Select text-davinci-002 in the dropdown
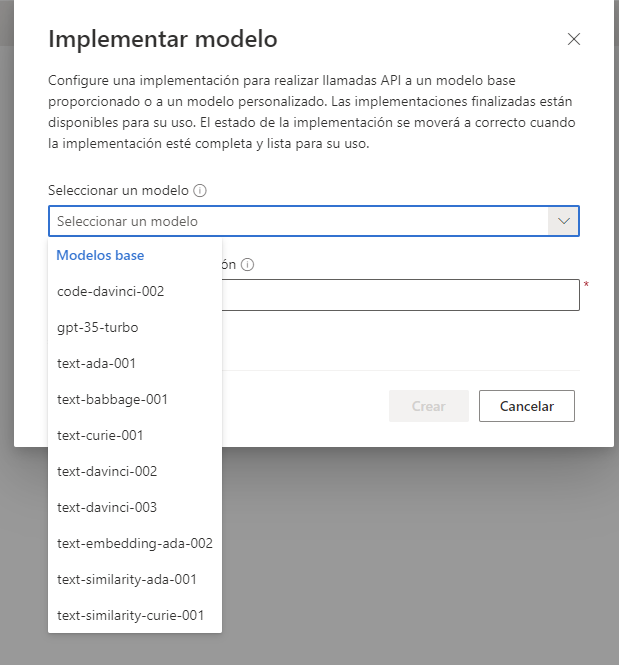The image size is (619, 665). (x=135, y=471)
